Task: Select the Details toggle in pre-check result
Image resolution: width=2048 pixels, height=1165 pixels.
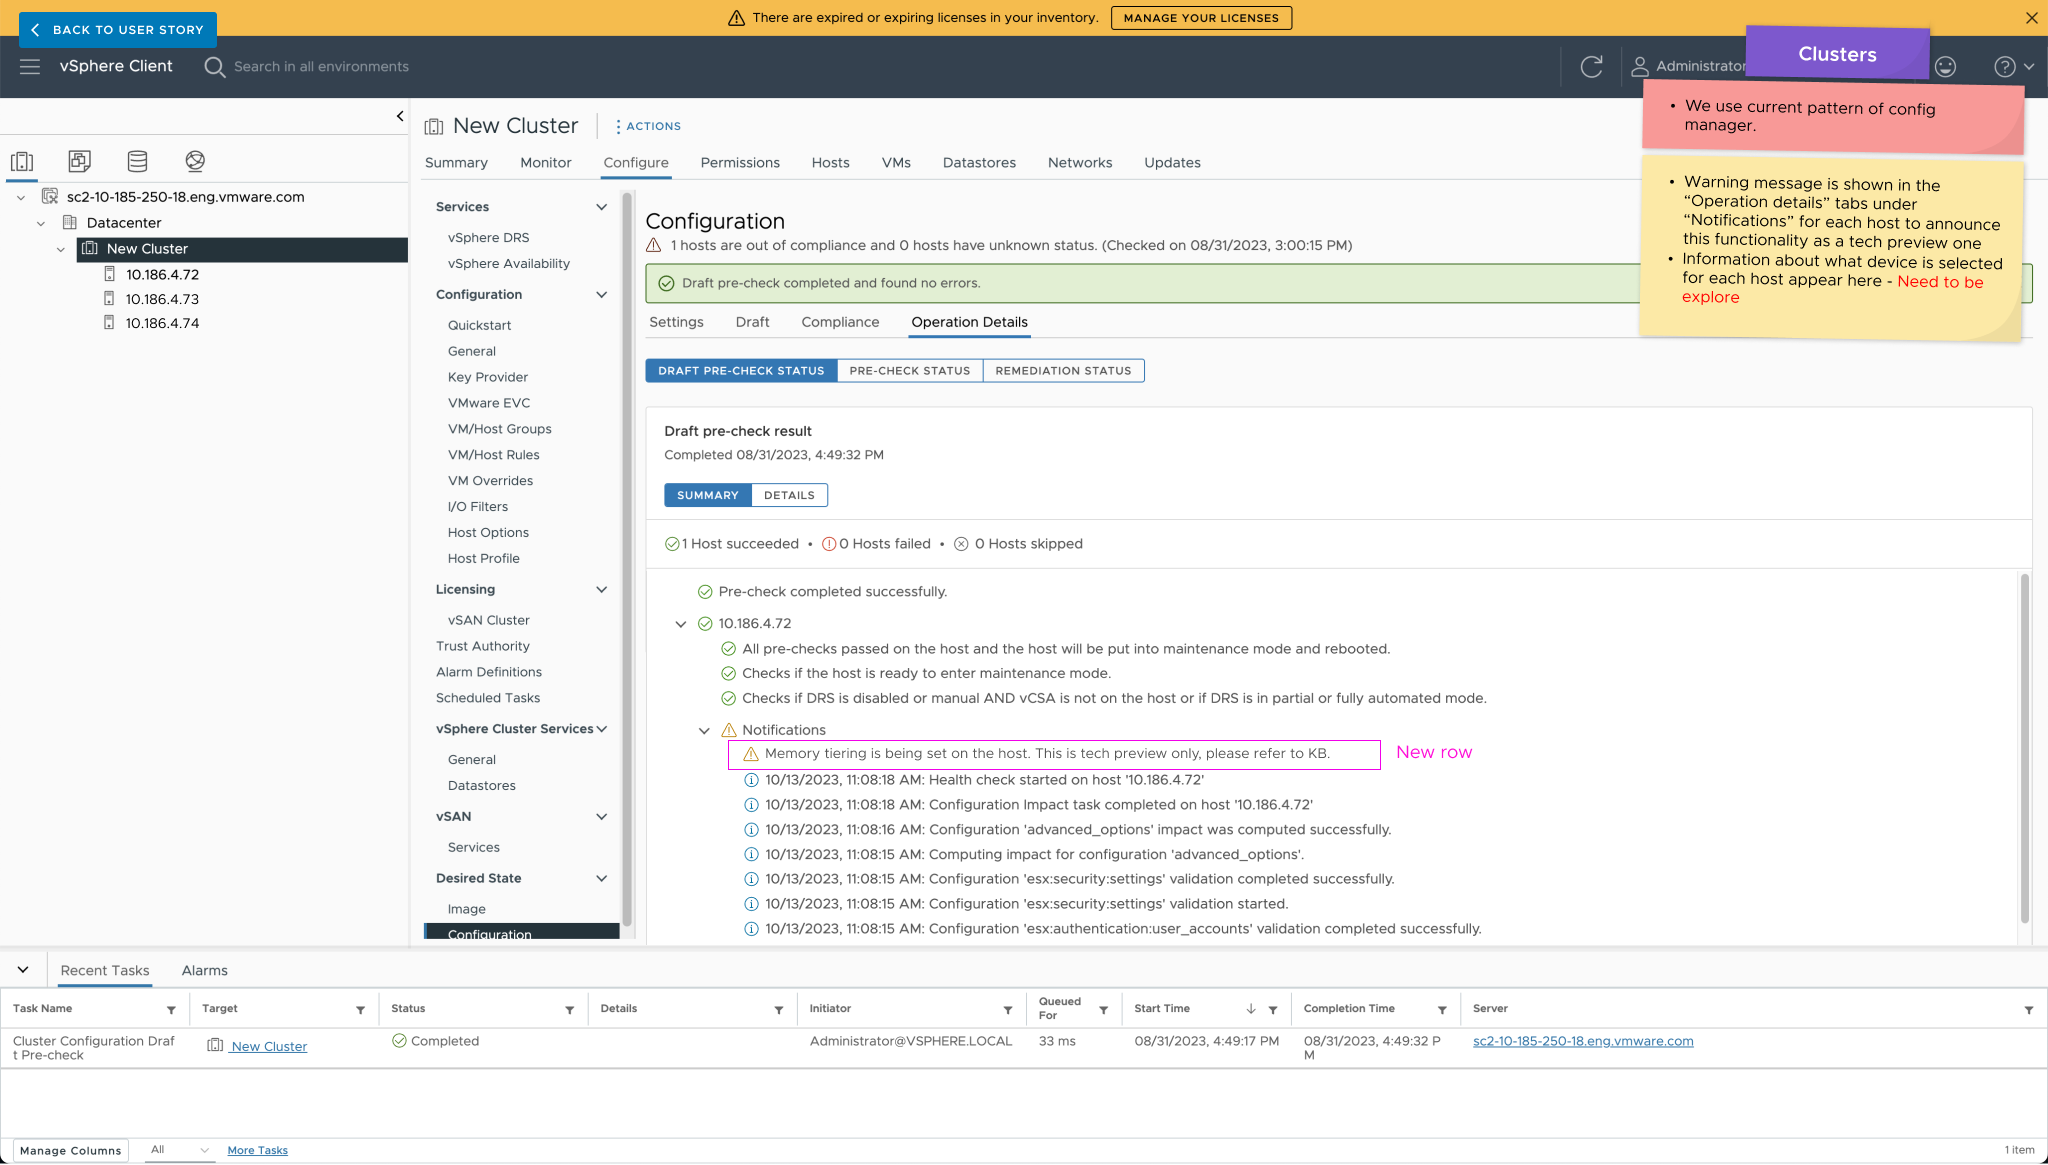Action: tap(789, 495)
